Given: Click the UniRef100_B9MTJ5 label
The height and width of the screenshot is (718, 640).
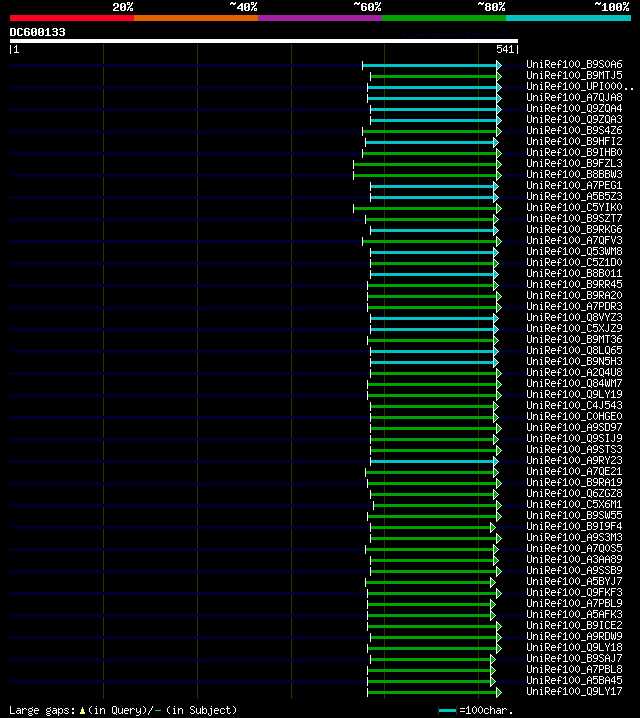Looking at the screenshot, I should pyautogui.click(x=574, y=76).
